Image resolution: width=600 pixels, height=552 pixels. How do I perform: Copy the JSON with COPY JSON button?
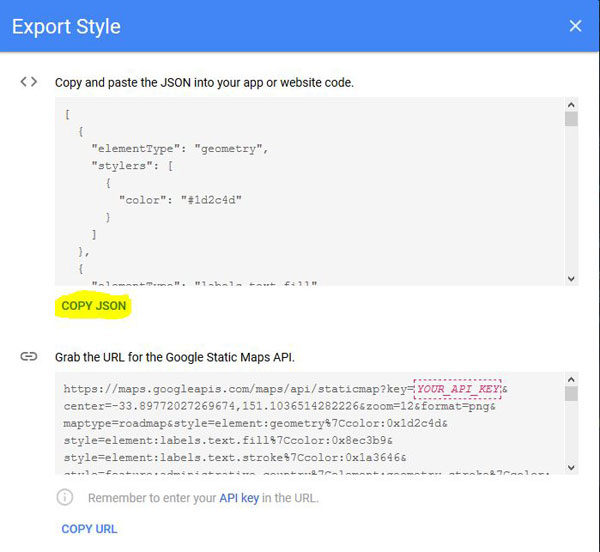point(93,306)
